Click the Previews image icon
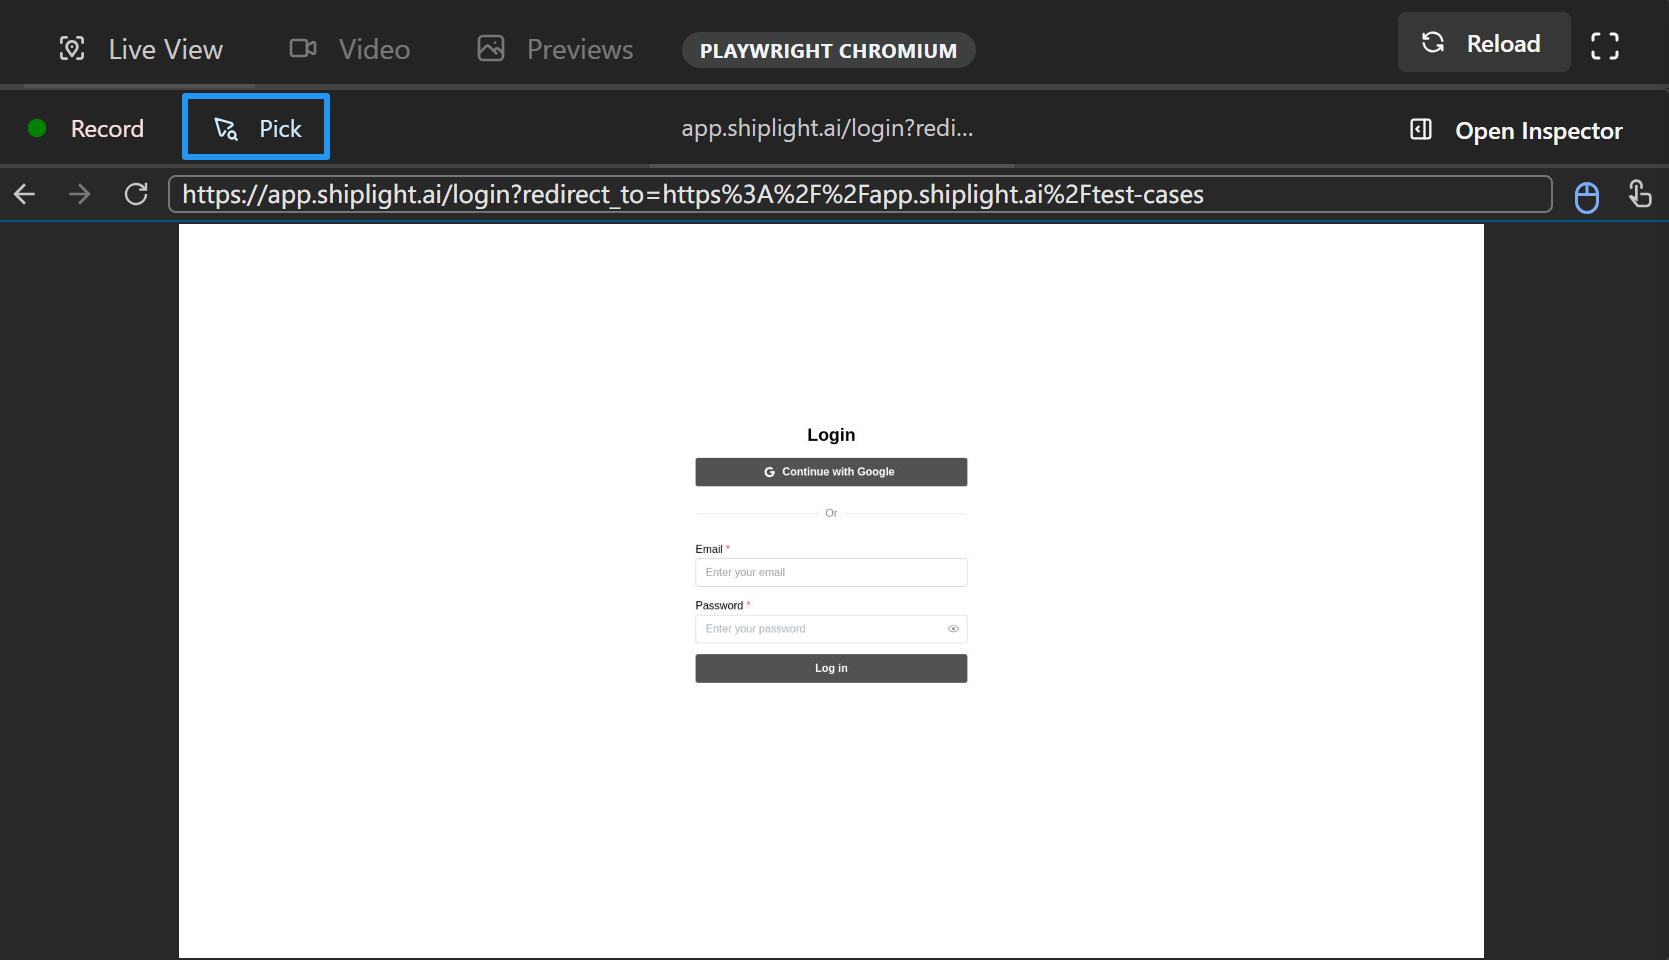1669x960 pixels. [491, 48]
